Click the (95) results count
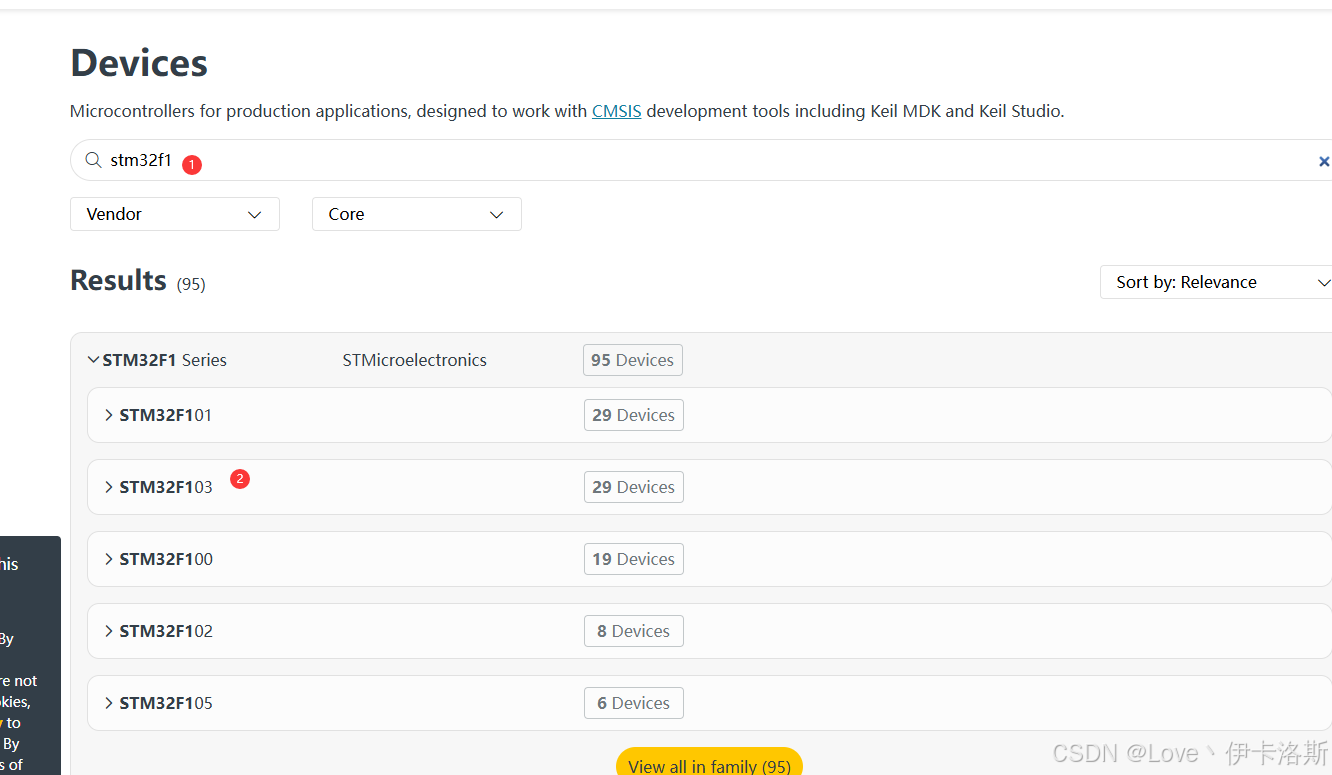The width and height of the screenshot is (1332, 775). click(x=191, y=284)
